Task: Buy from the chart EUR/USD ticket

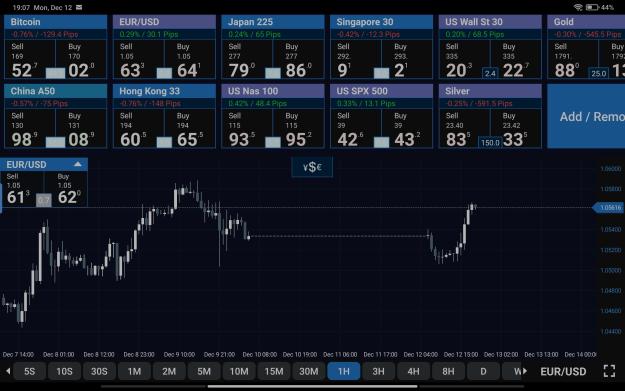Action: [x=66, y=189]
